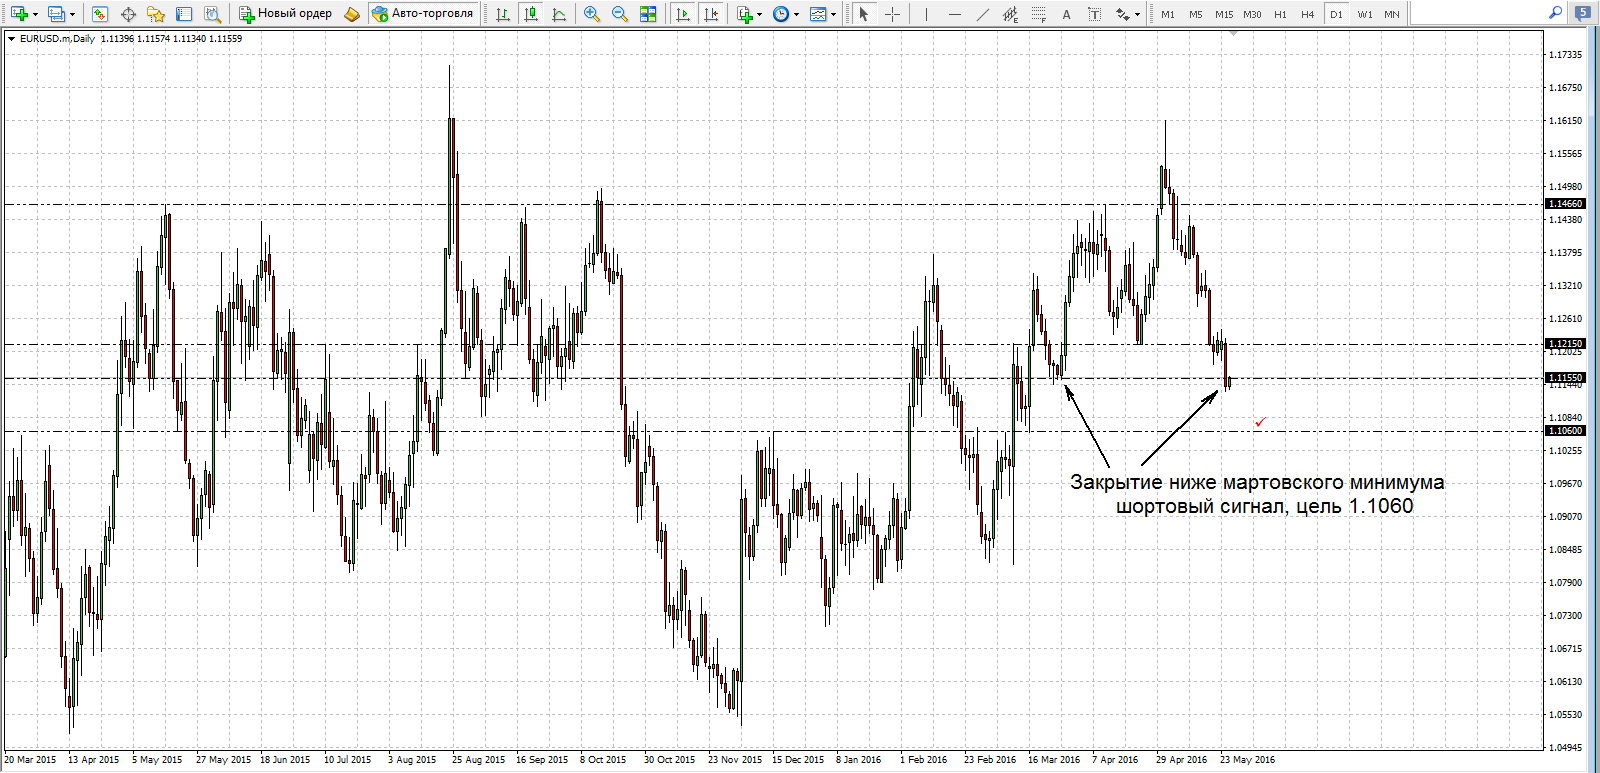Toggle the Terminal panel
This screenshot has width=1600, height=773.
(x=184, y=14)
